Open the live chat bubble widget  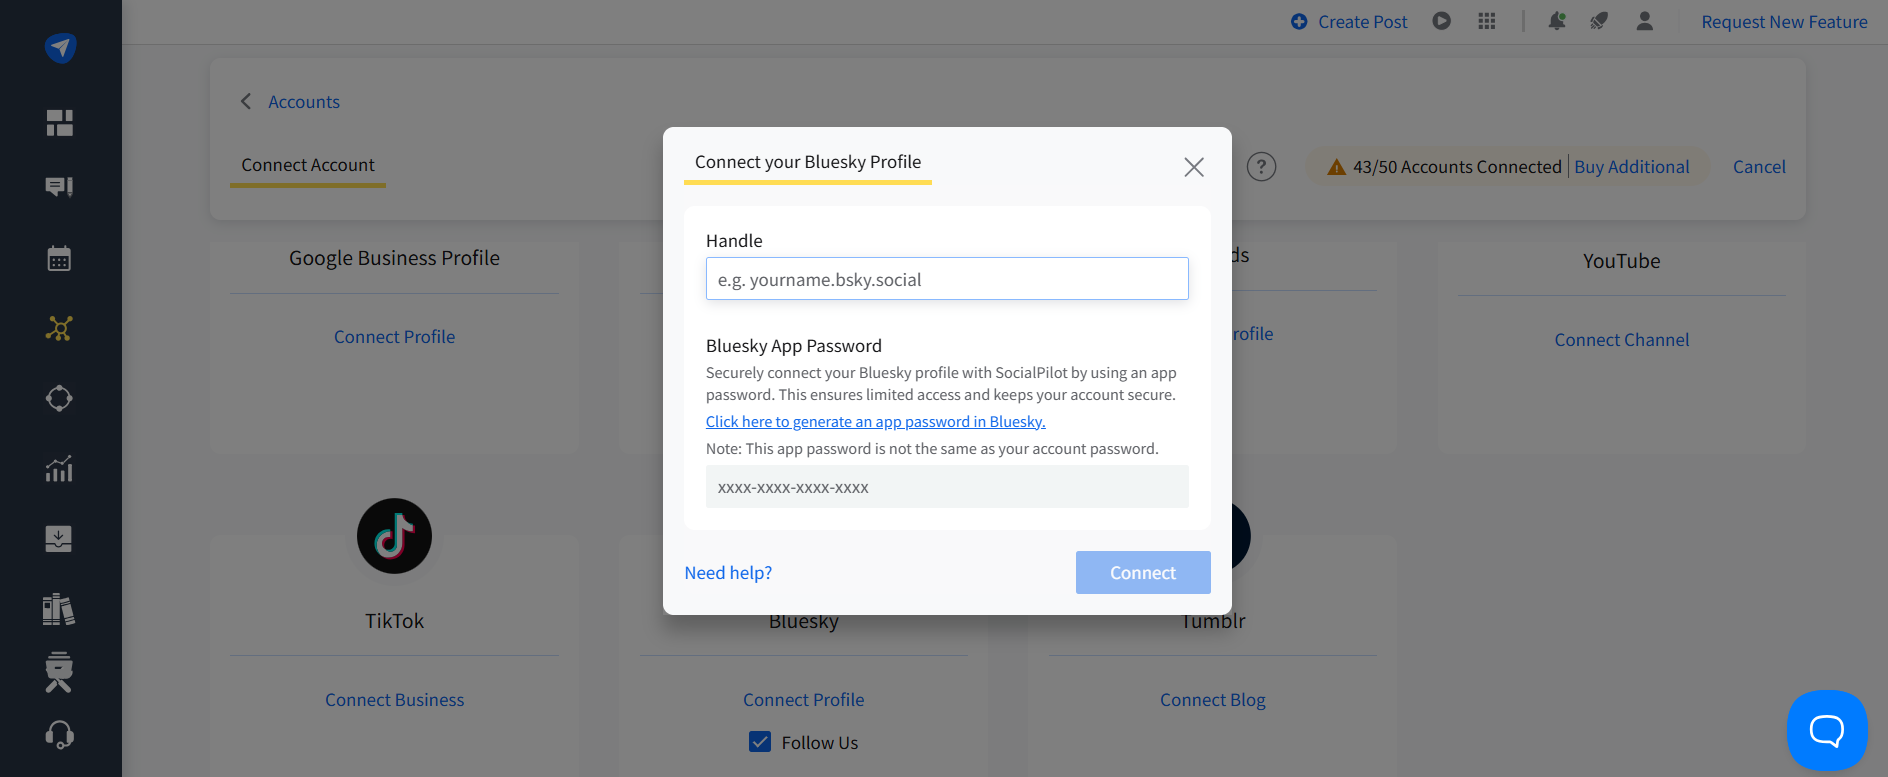point(1826,730)
